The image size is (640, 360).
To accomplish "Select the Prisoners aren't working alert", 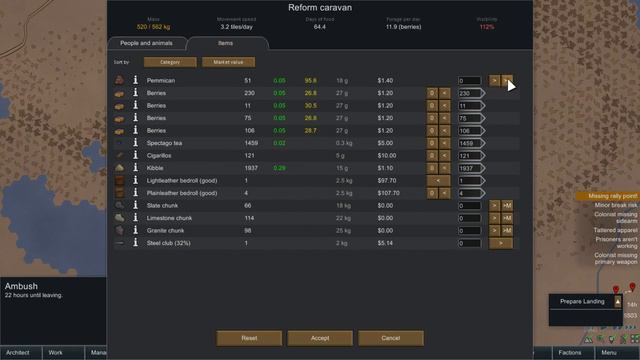I will pos(616,242).
